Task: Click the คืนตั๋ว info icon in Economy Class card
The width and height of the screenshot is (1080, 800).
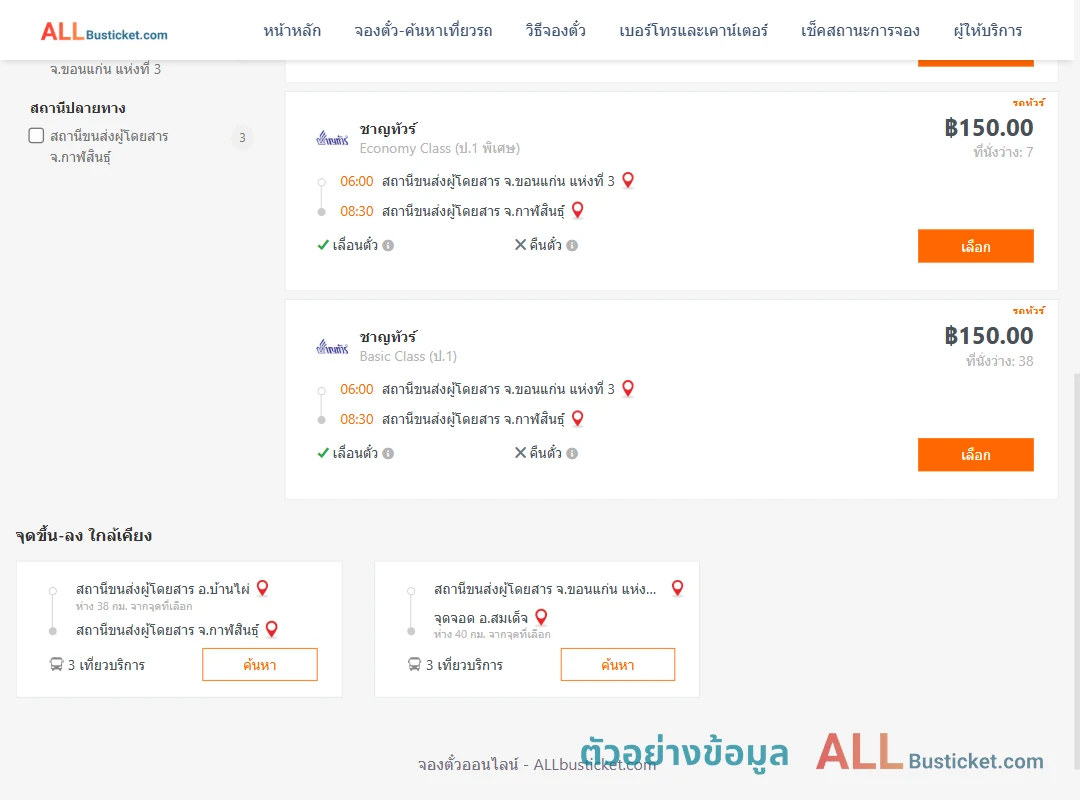Action: (572, 245)
